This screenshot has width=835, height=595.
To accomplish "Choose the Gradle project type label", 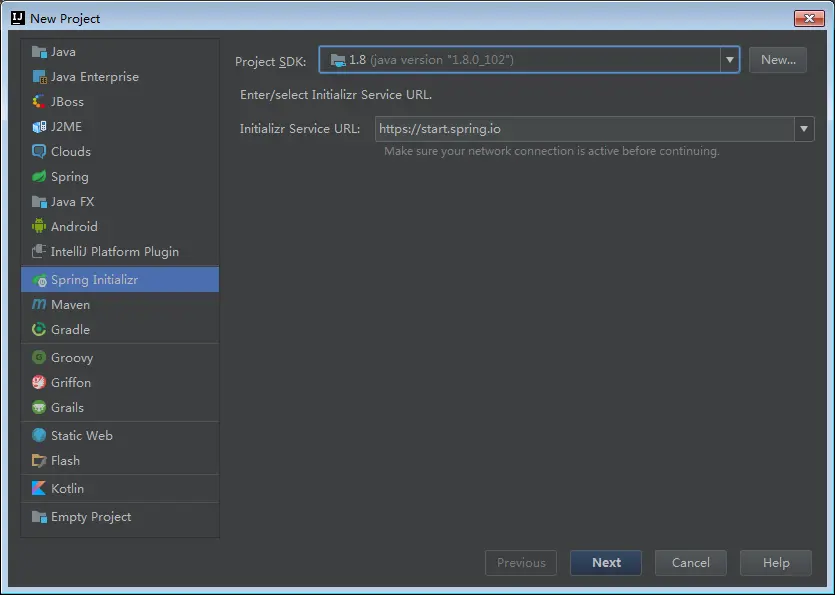I will 70,330.
